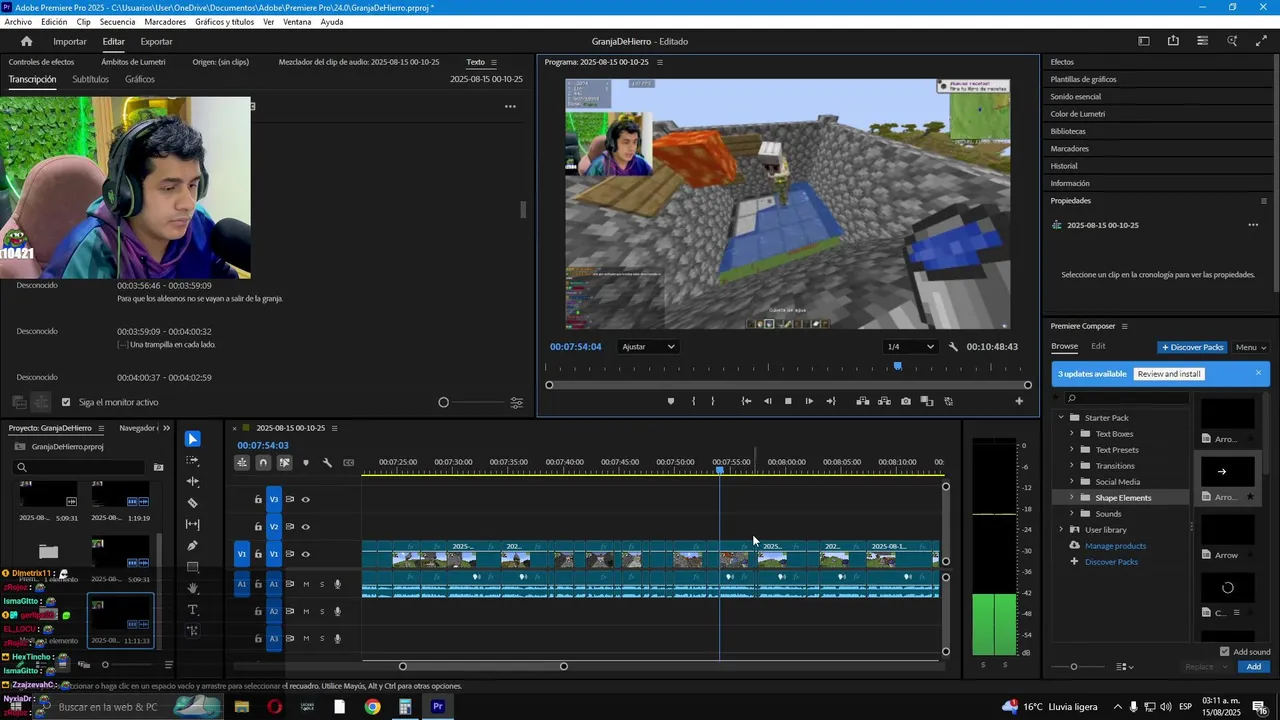Click Mark In in program monitor
The width and height of the screenshot is (1280, 720).
(693, 401)
